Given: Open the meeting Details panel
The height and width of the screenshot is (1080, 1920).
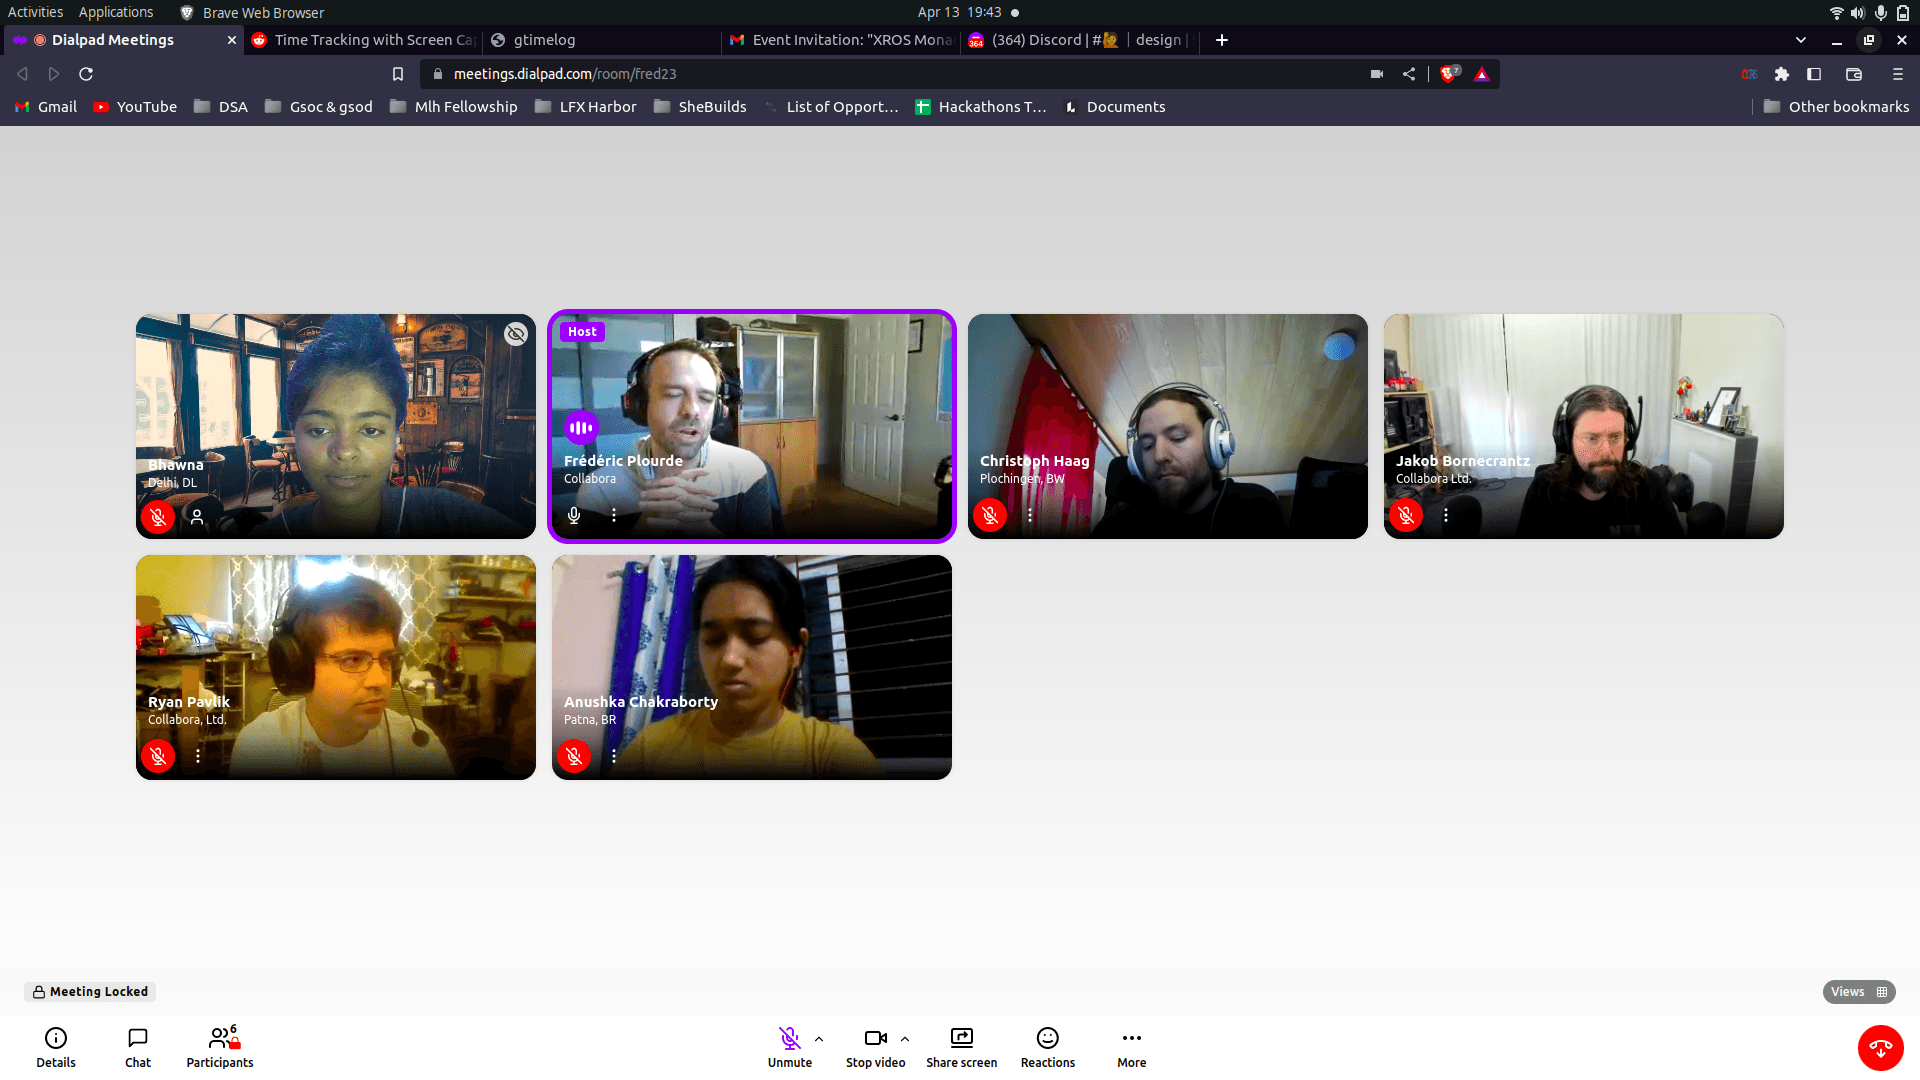Looking at the screenshot, I should click(x=56, y=1047).
